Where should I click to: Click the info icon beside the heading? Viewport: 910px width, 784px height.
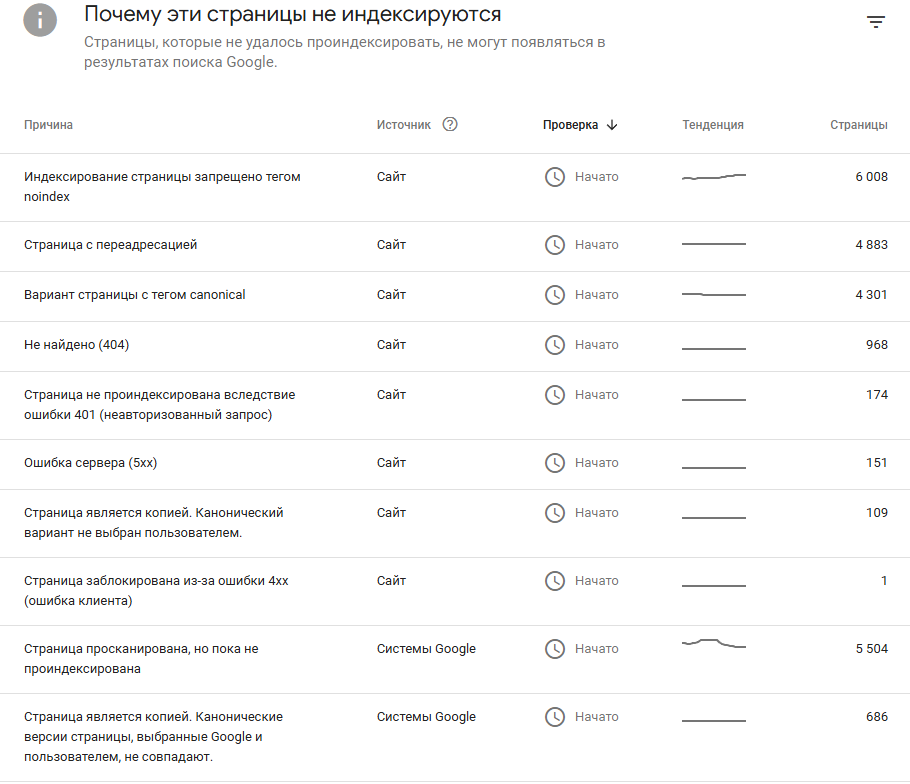(x=40, y=20)
